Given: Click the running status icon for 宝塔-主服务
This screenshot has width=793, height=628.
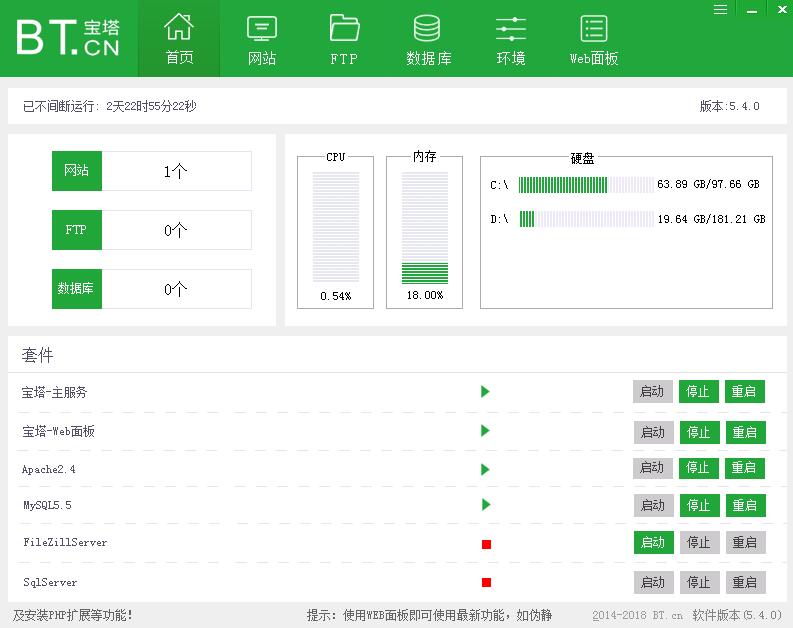Looking at the screenshot, I should tap(486, 391).
